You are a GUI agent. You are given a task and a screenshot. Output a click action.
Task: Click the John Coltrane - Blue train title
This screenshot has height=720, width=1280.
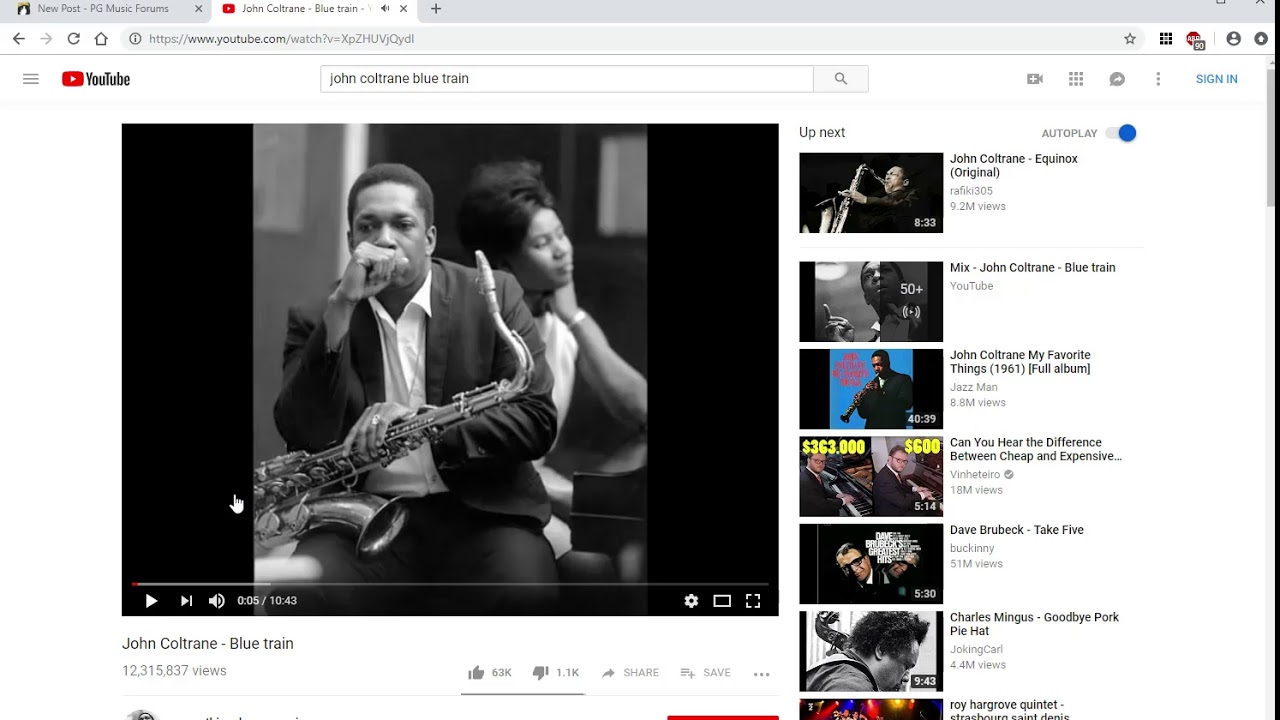click(208, 644)
